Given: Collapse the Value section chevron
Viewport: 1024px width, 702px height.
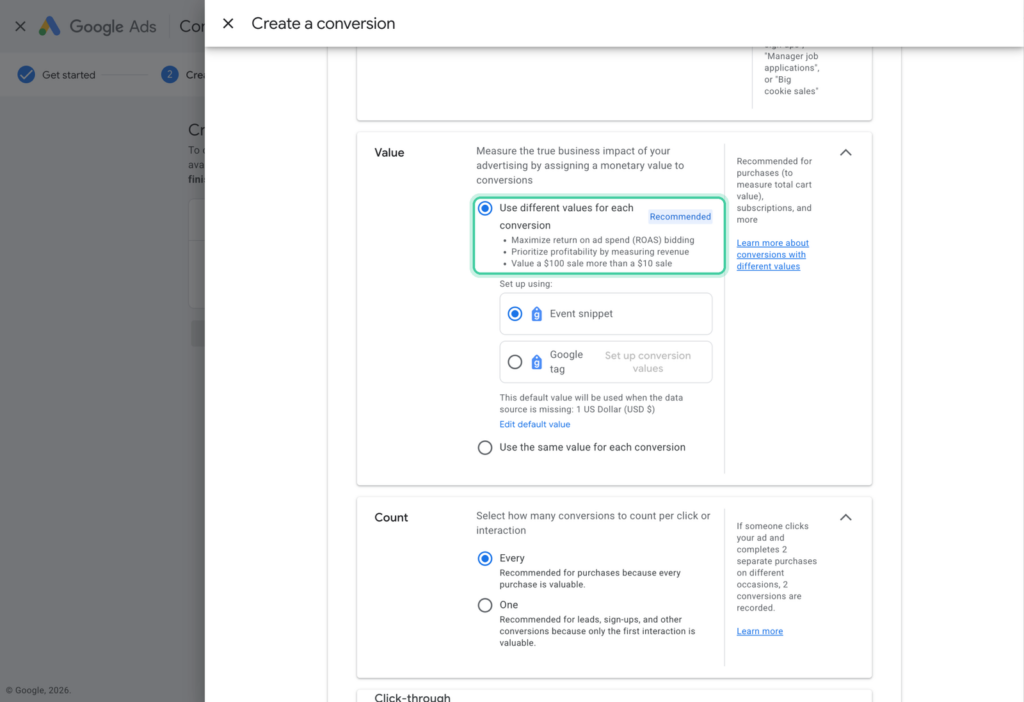Looking at the screenshot, I should (x=846, y=153).
